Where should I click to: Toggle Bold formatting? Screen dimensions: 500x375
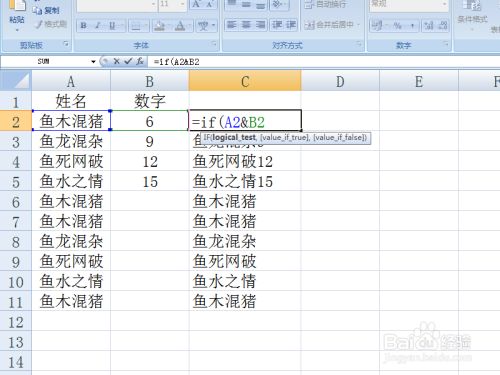point(84,25)
